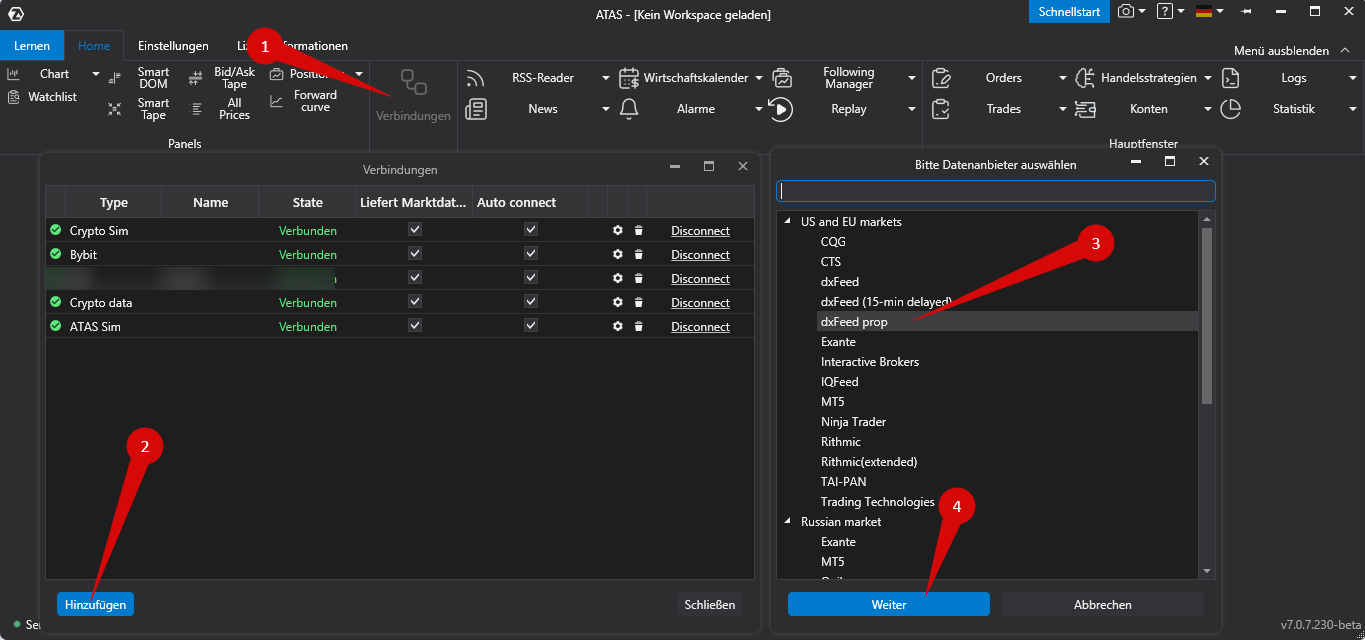Click the screenshot camera icon in title bar

(x=1126, y=11)
